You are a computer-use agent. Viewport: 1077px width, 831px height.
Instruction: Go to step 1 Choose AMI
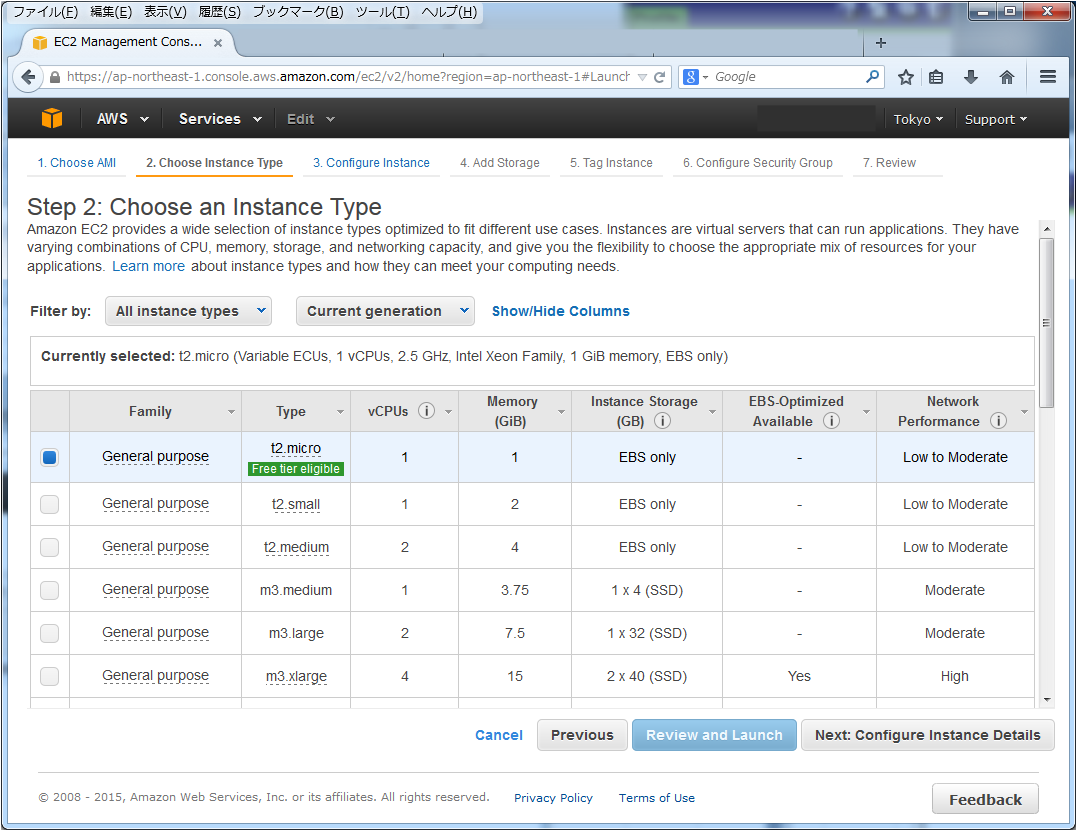click(x=76, y=163)
